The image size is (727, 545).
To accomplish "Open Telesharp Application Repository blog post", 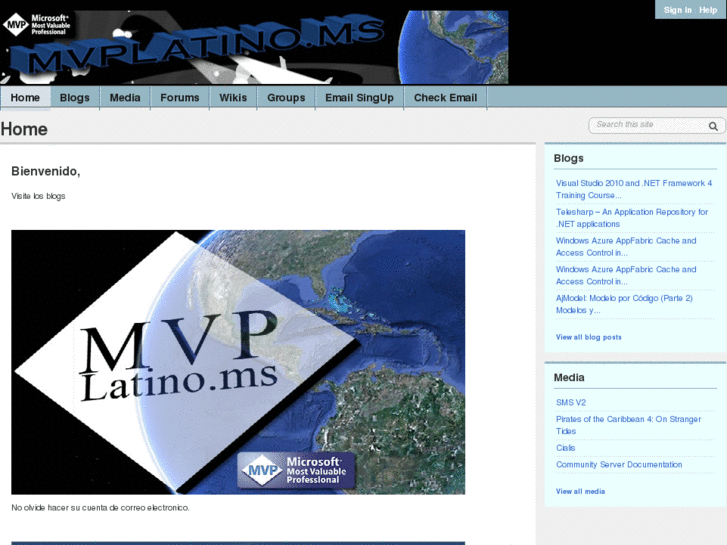I will pos(632,218).
